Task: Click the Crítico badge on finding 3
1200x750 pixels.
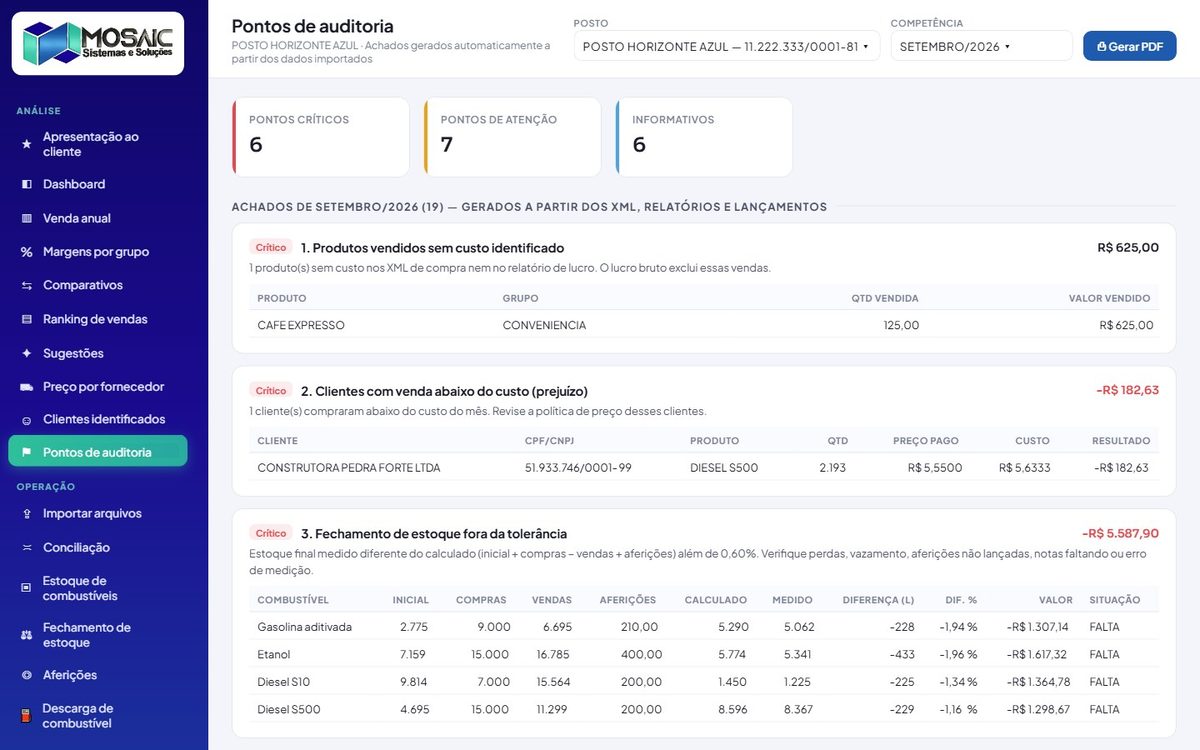Action: point(271,534)
